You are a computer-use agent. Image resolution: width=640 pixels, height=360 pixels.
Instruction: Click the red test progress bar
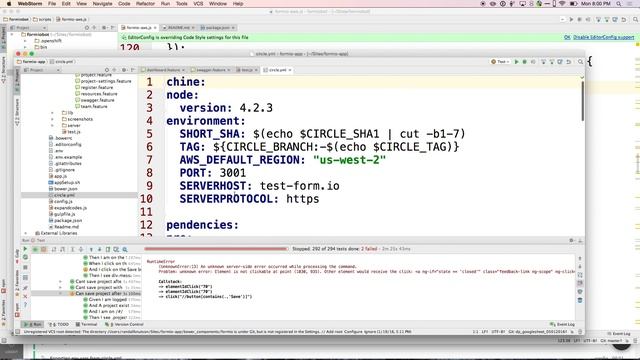[x=216, y=249]
